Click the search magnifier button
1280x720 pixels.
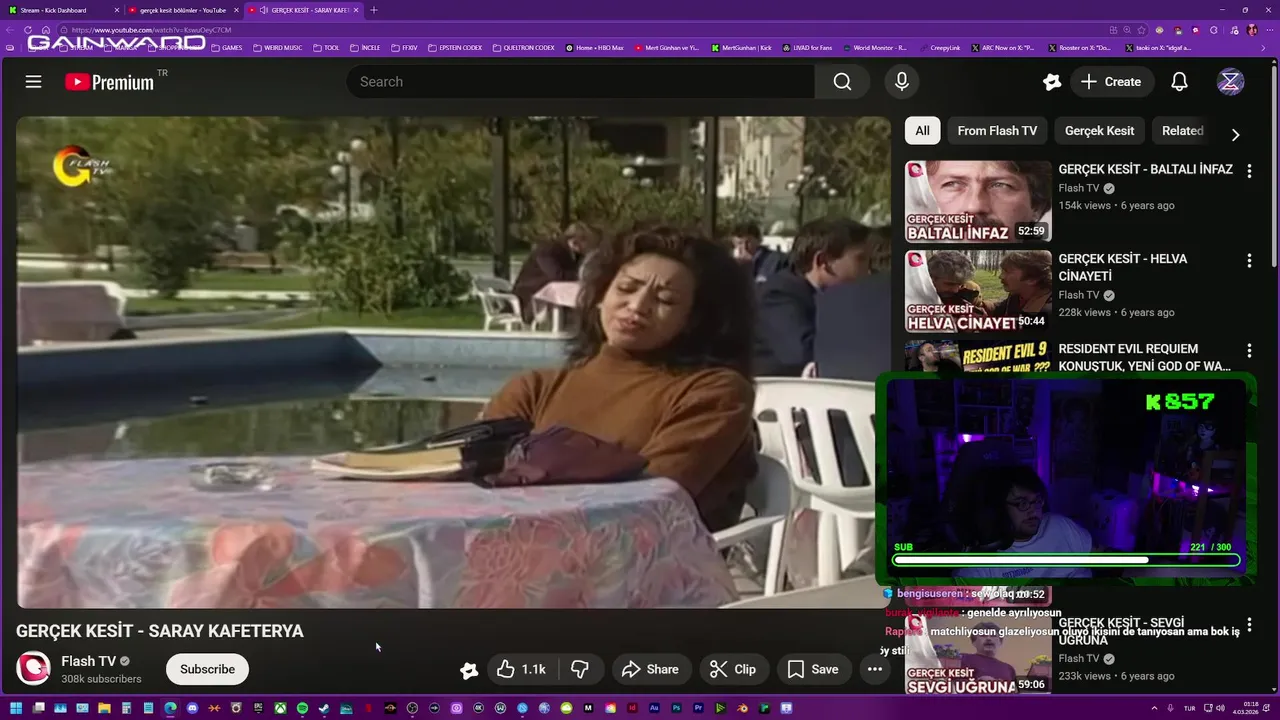pos(842,82)
